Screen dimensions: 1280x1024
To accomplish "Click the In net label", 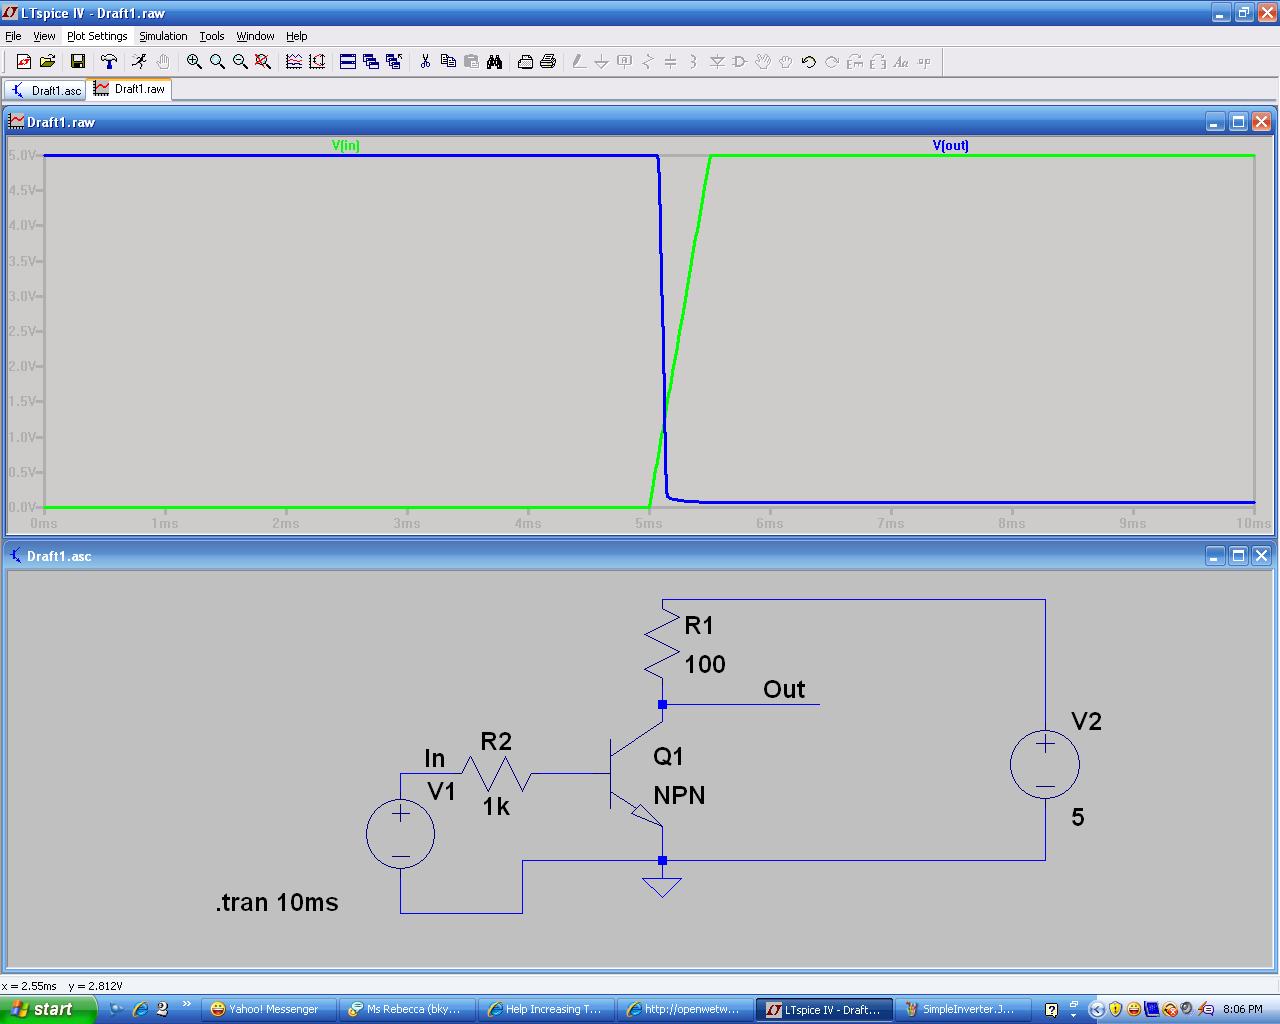I will 434,759.
